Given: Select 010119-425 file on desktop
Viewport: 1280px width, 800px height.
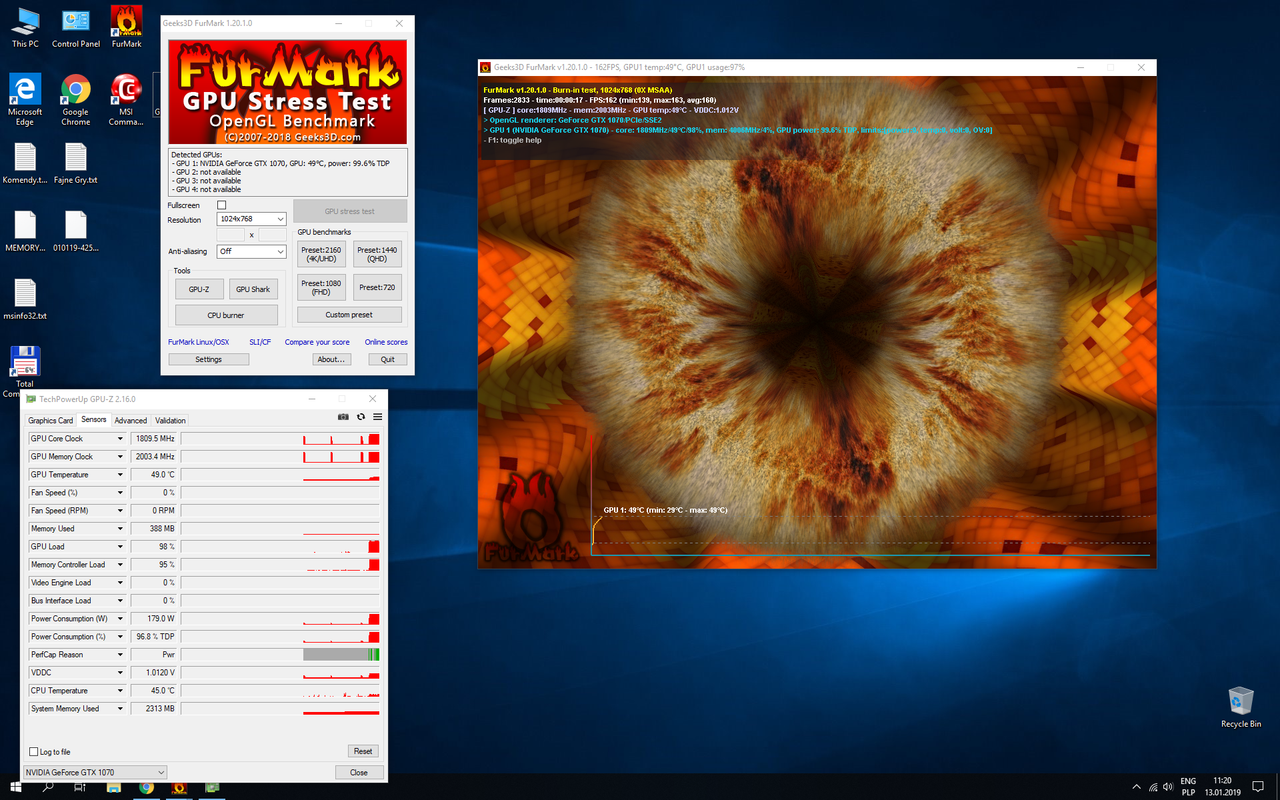Looking at the screenshot, I should pos(76,231).
